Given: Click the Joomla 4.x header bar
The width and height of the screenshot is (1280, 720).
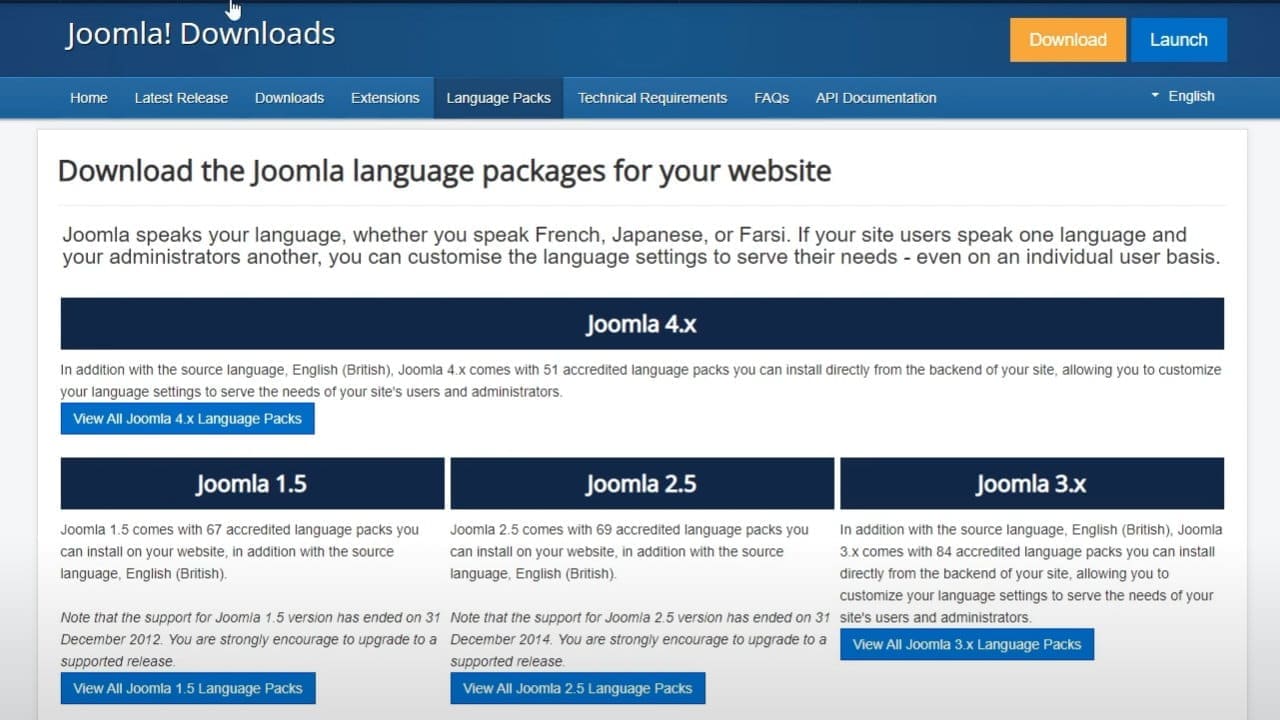Looking at the screenshot, I should click(x=642, y=324).
